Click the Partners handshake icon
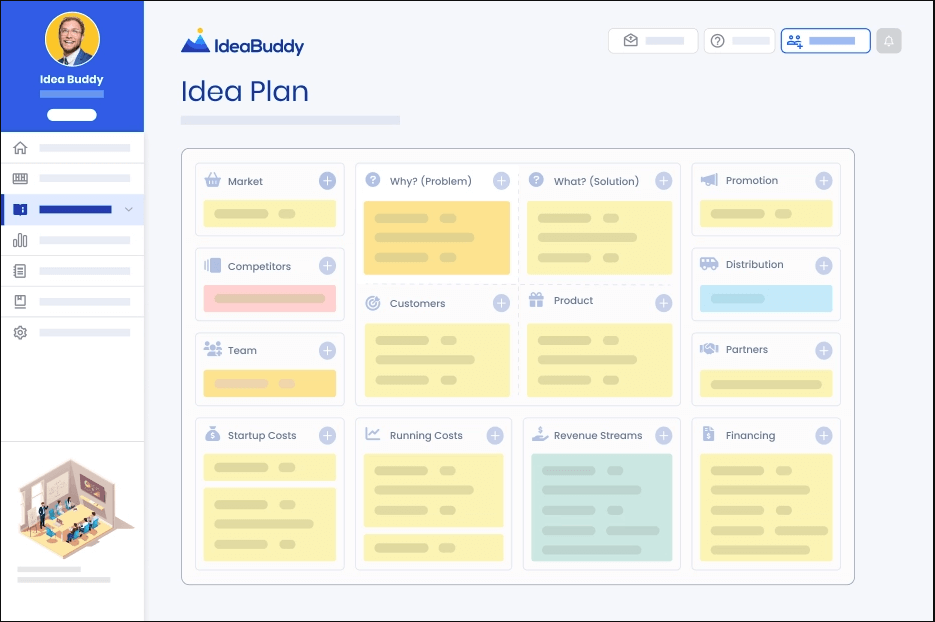Screen dimensions: 935x622 pos(709,349)
